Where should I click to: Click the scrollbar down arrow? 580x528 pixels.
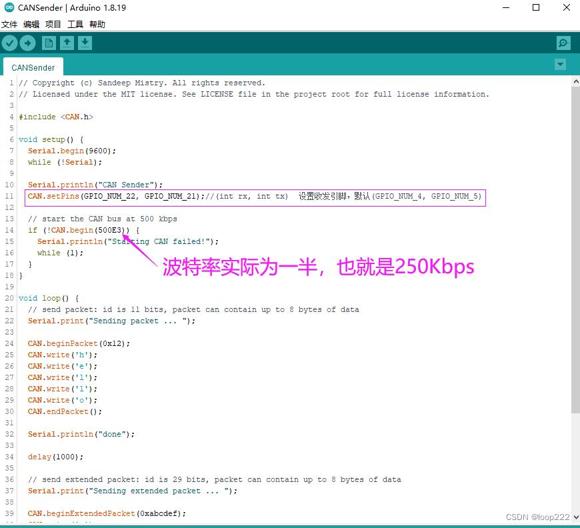click(x=576, y=517)
